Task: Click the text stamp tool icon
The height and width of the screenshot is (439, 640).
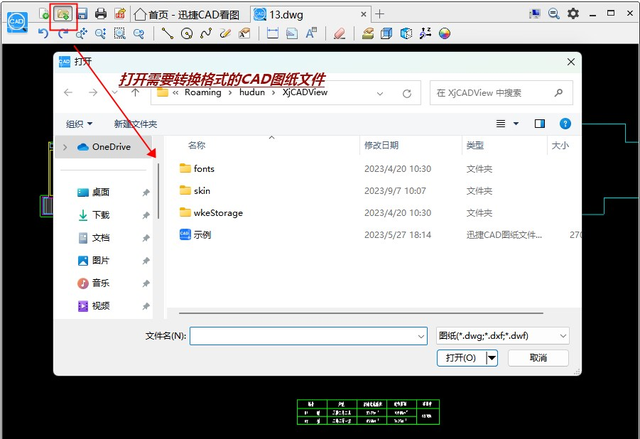Action: coord(244,33)
